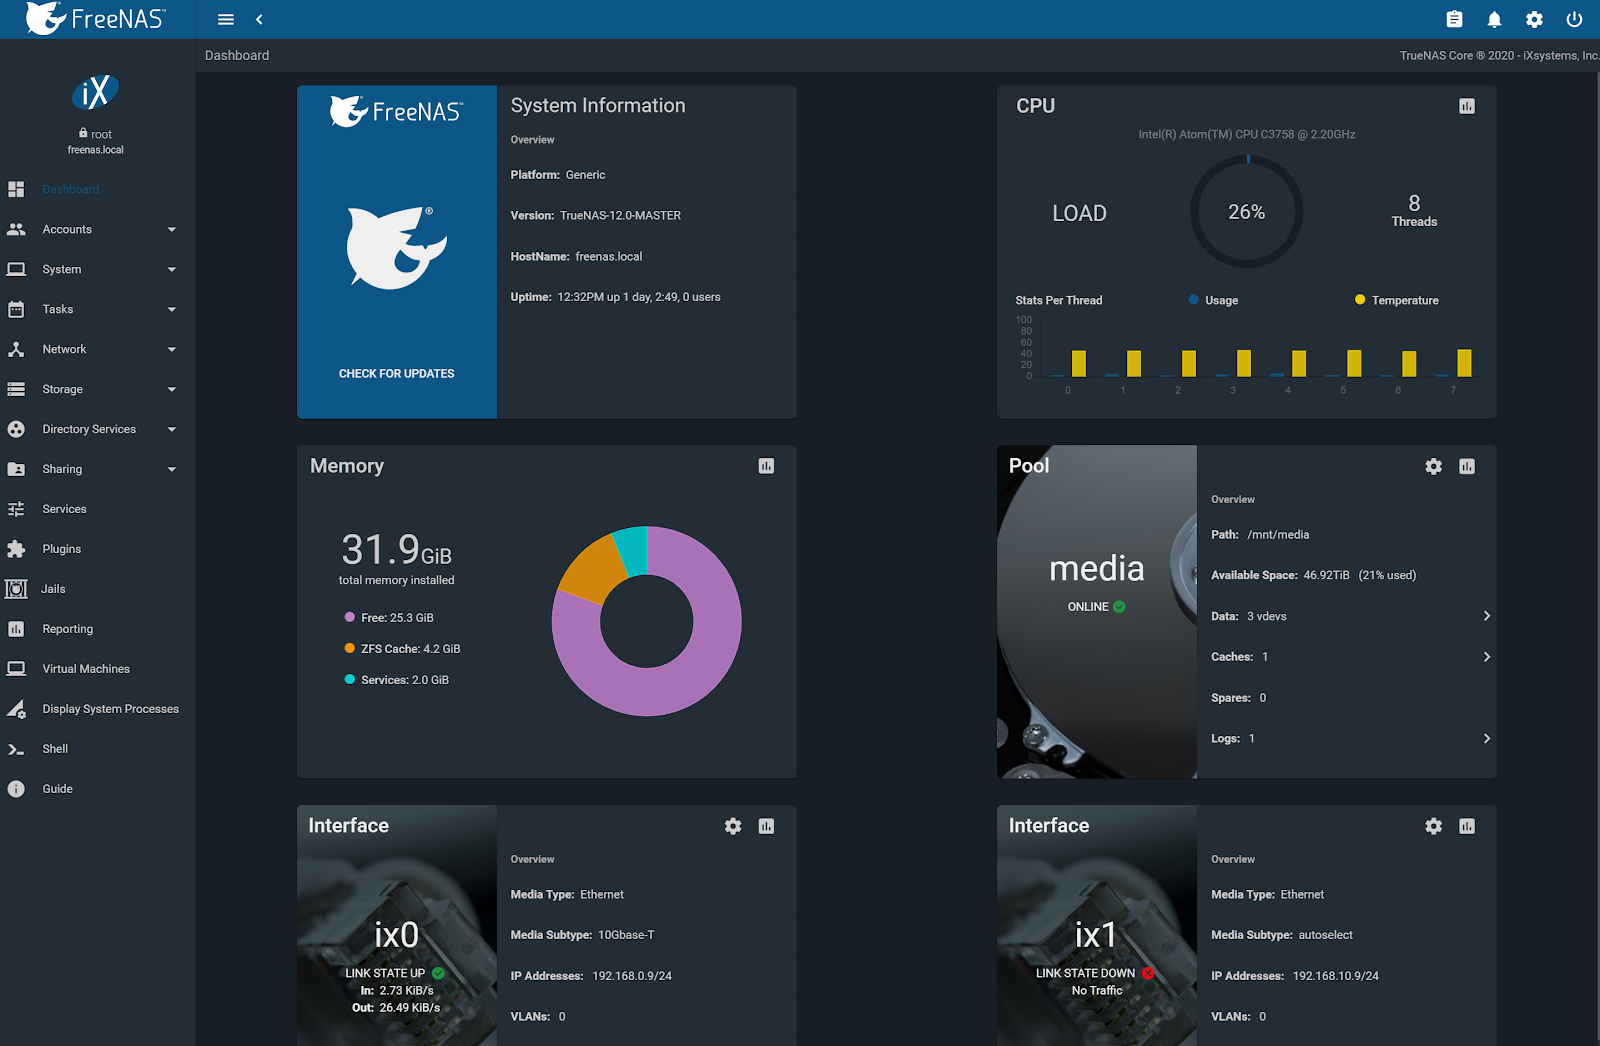This screenshot has height=1046, width=1600.
Task: Click CHECK FOR UPDATES button
Action: pos(397,374)
